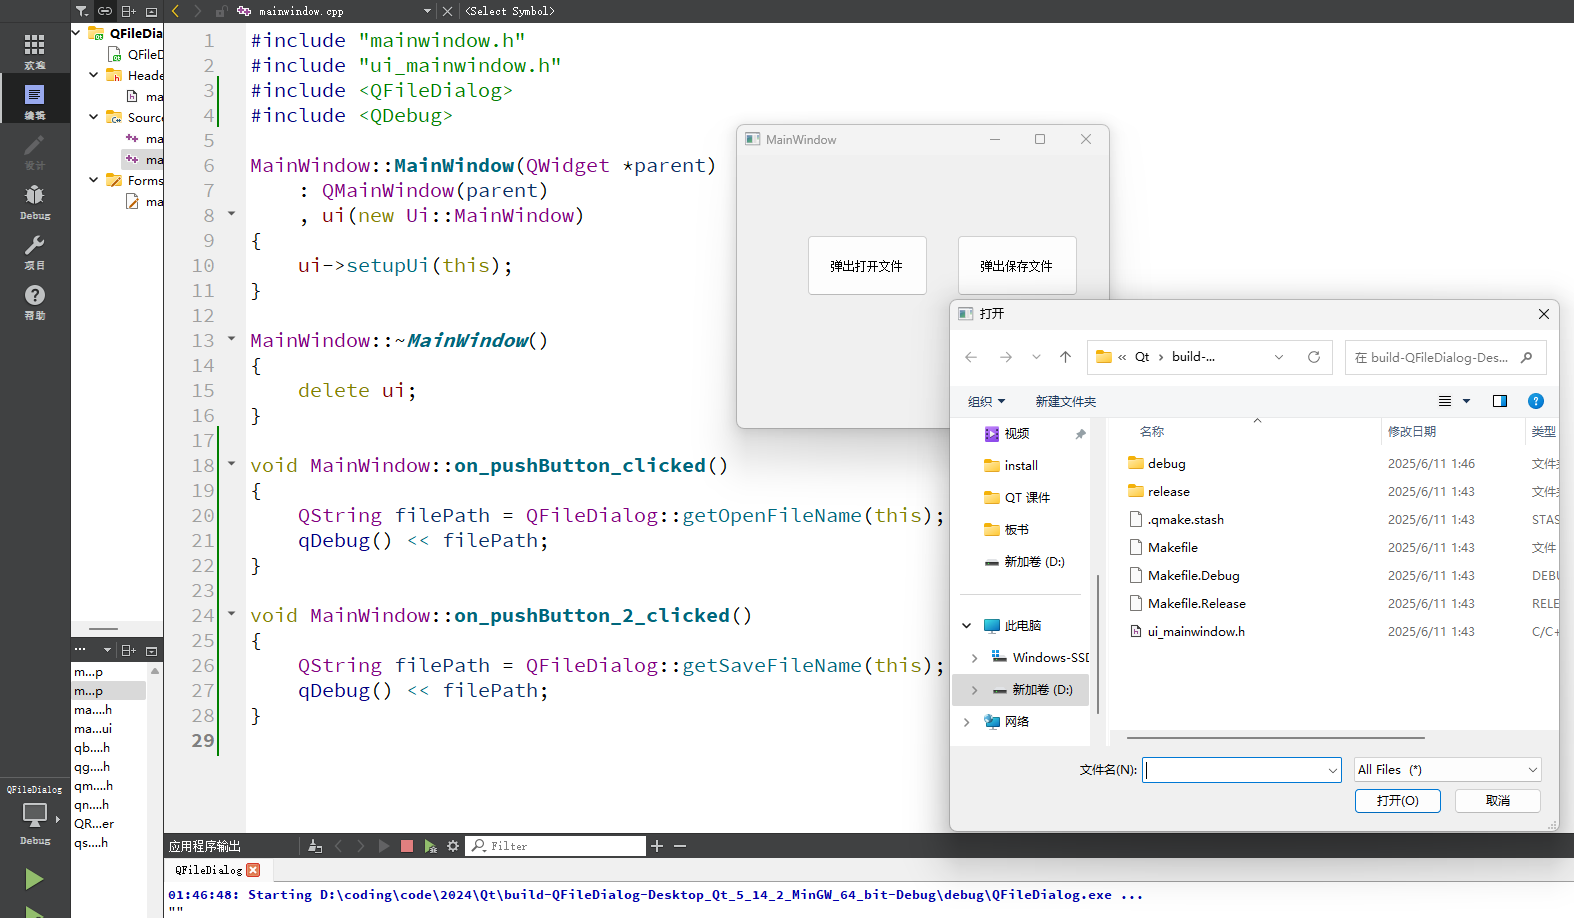
Task: Select ma...ui entry in open documents
Action: [93, 729]
